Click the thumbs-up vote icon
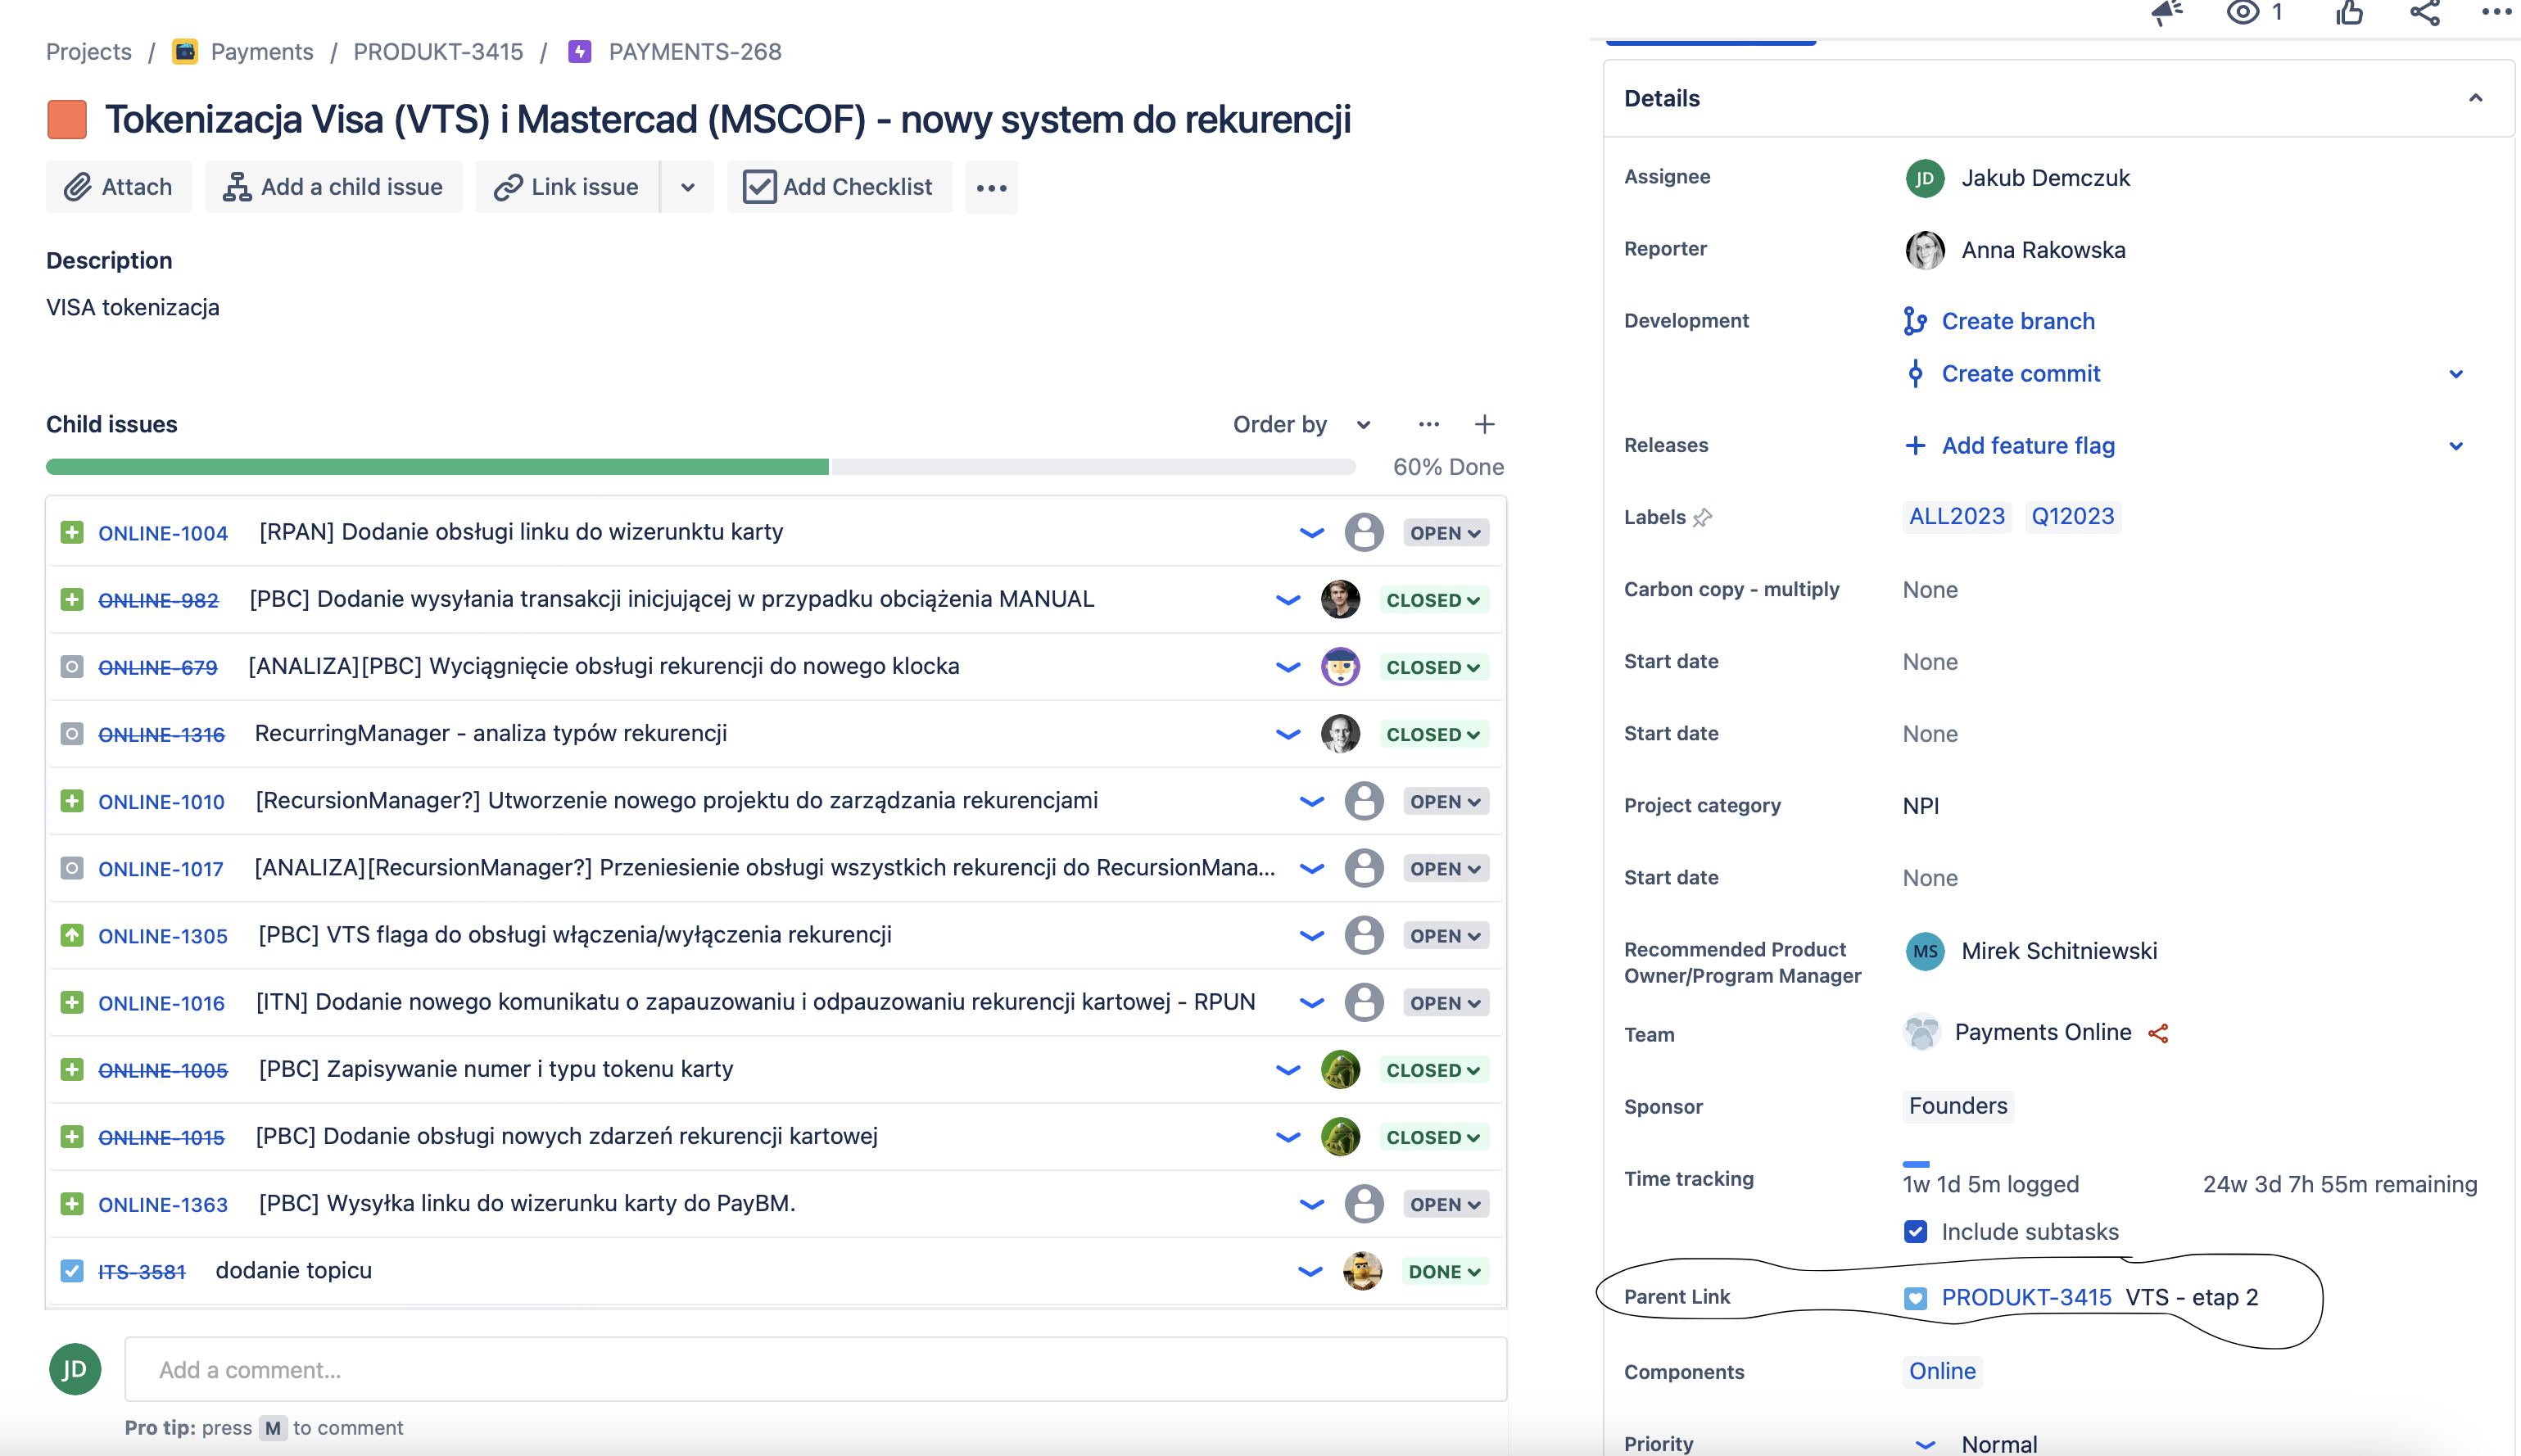Viewport: 2521px width, 1456px height. (x=2349, y=13)
